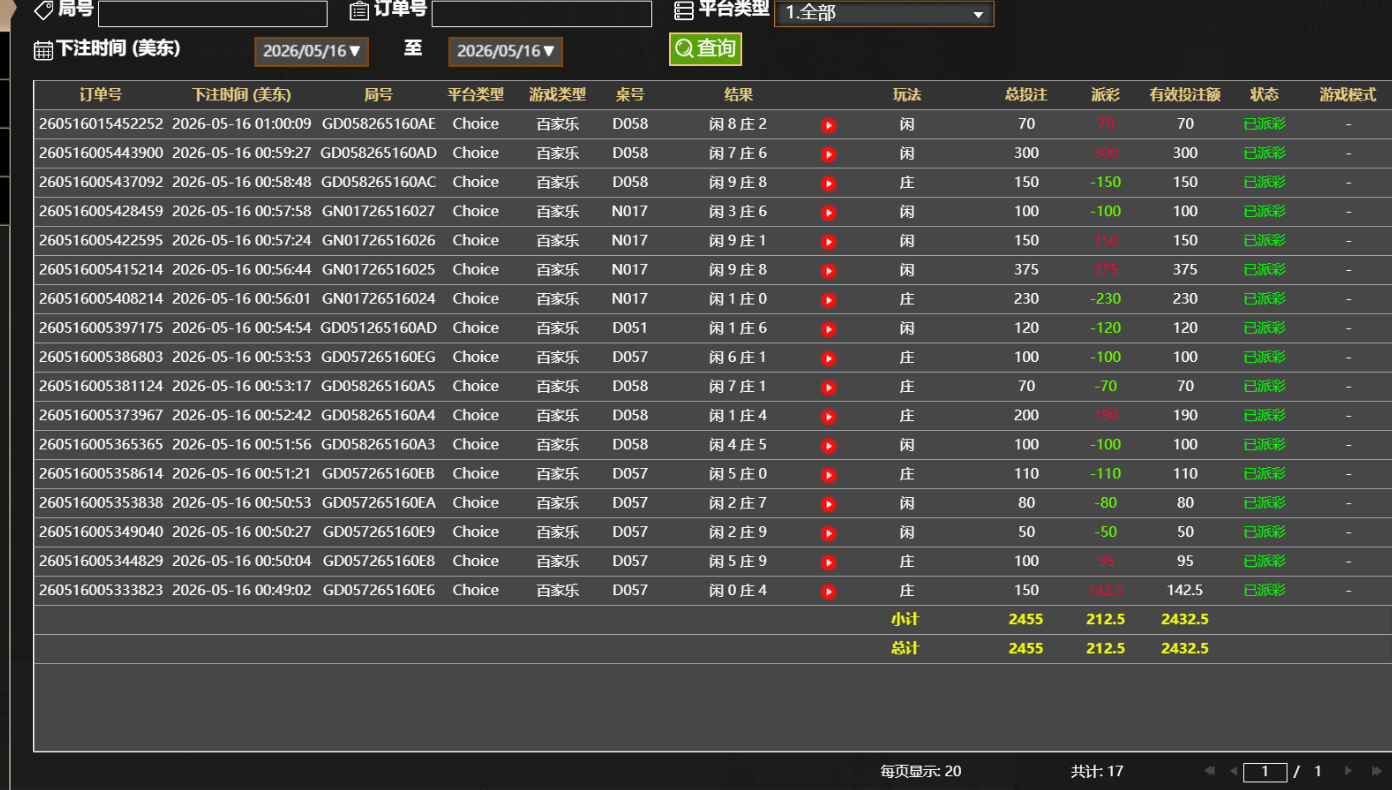Click payout value -230
The width and height of the screenshot is (1392, 790).
pos(1105,299)
